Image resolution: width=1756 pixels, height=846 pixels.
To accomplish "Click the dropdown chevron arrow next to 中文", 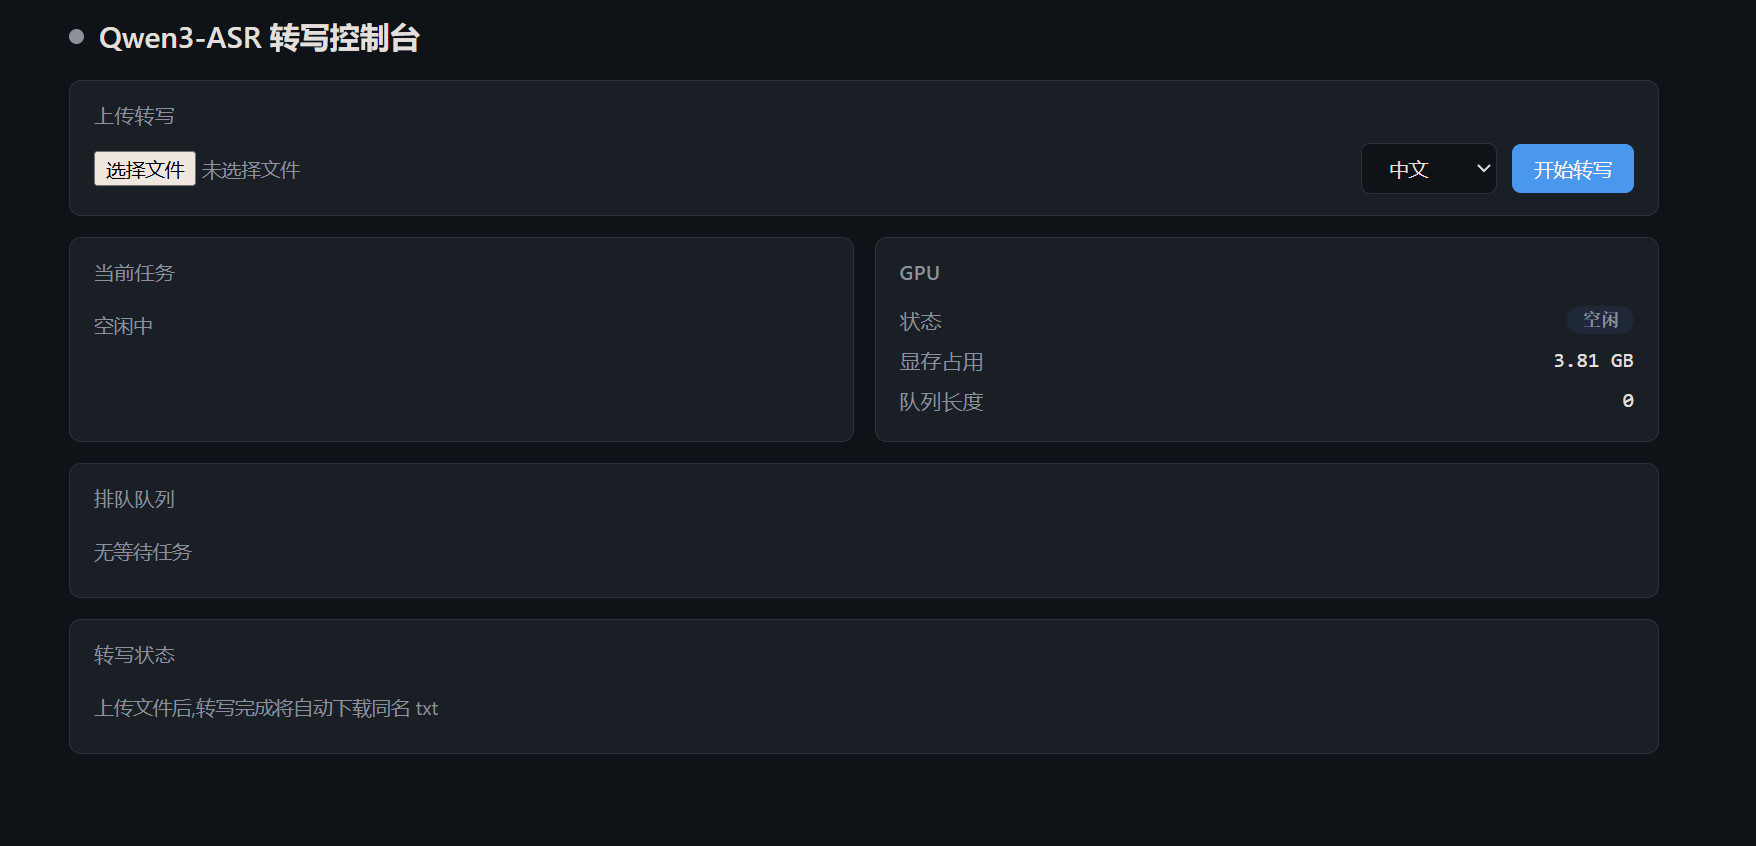I will [x=1483, y=169].
